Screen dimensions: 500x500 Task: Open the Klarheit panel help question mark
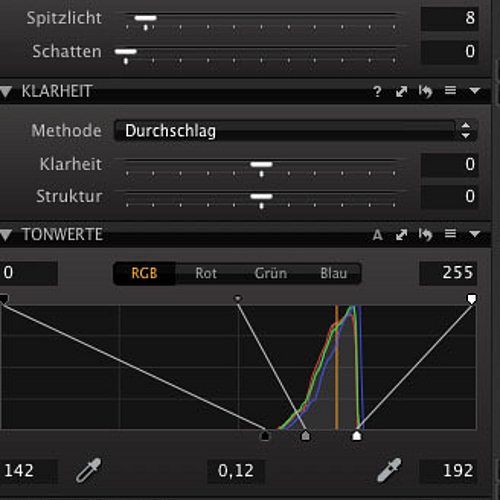[x=377, y=91]
